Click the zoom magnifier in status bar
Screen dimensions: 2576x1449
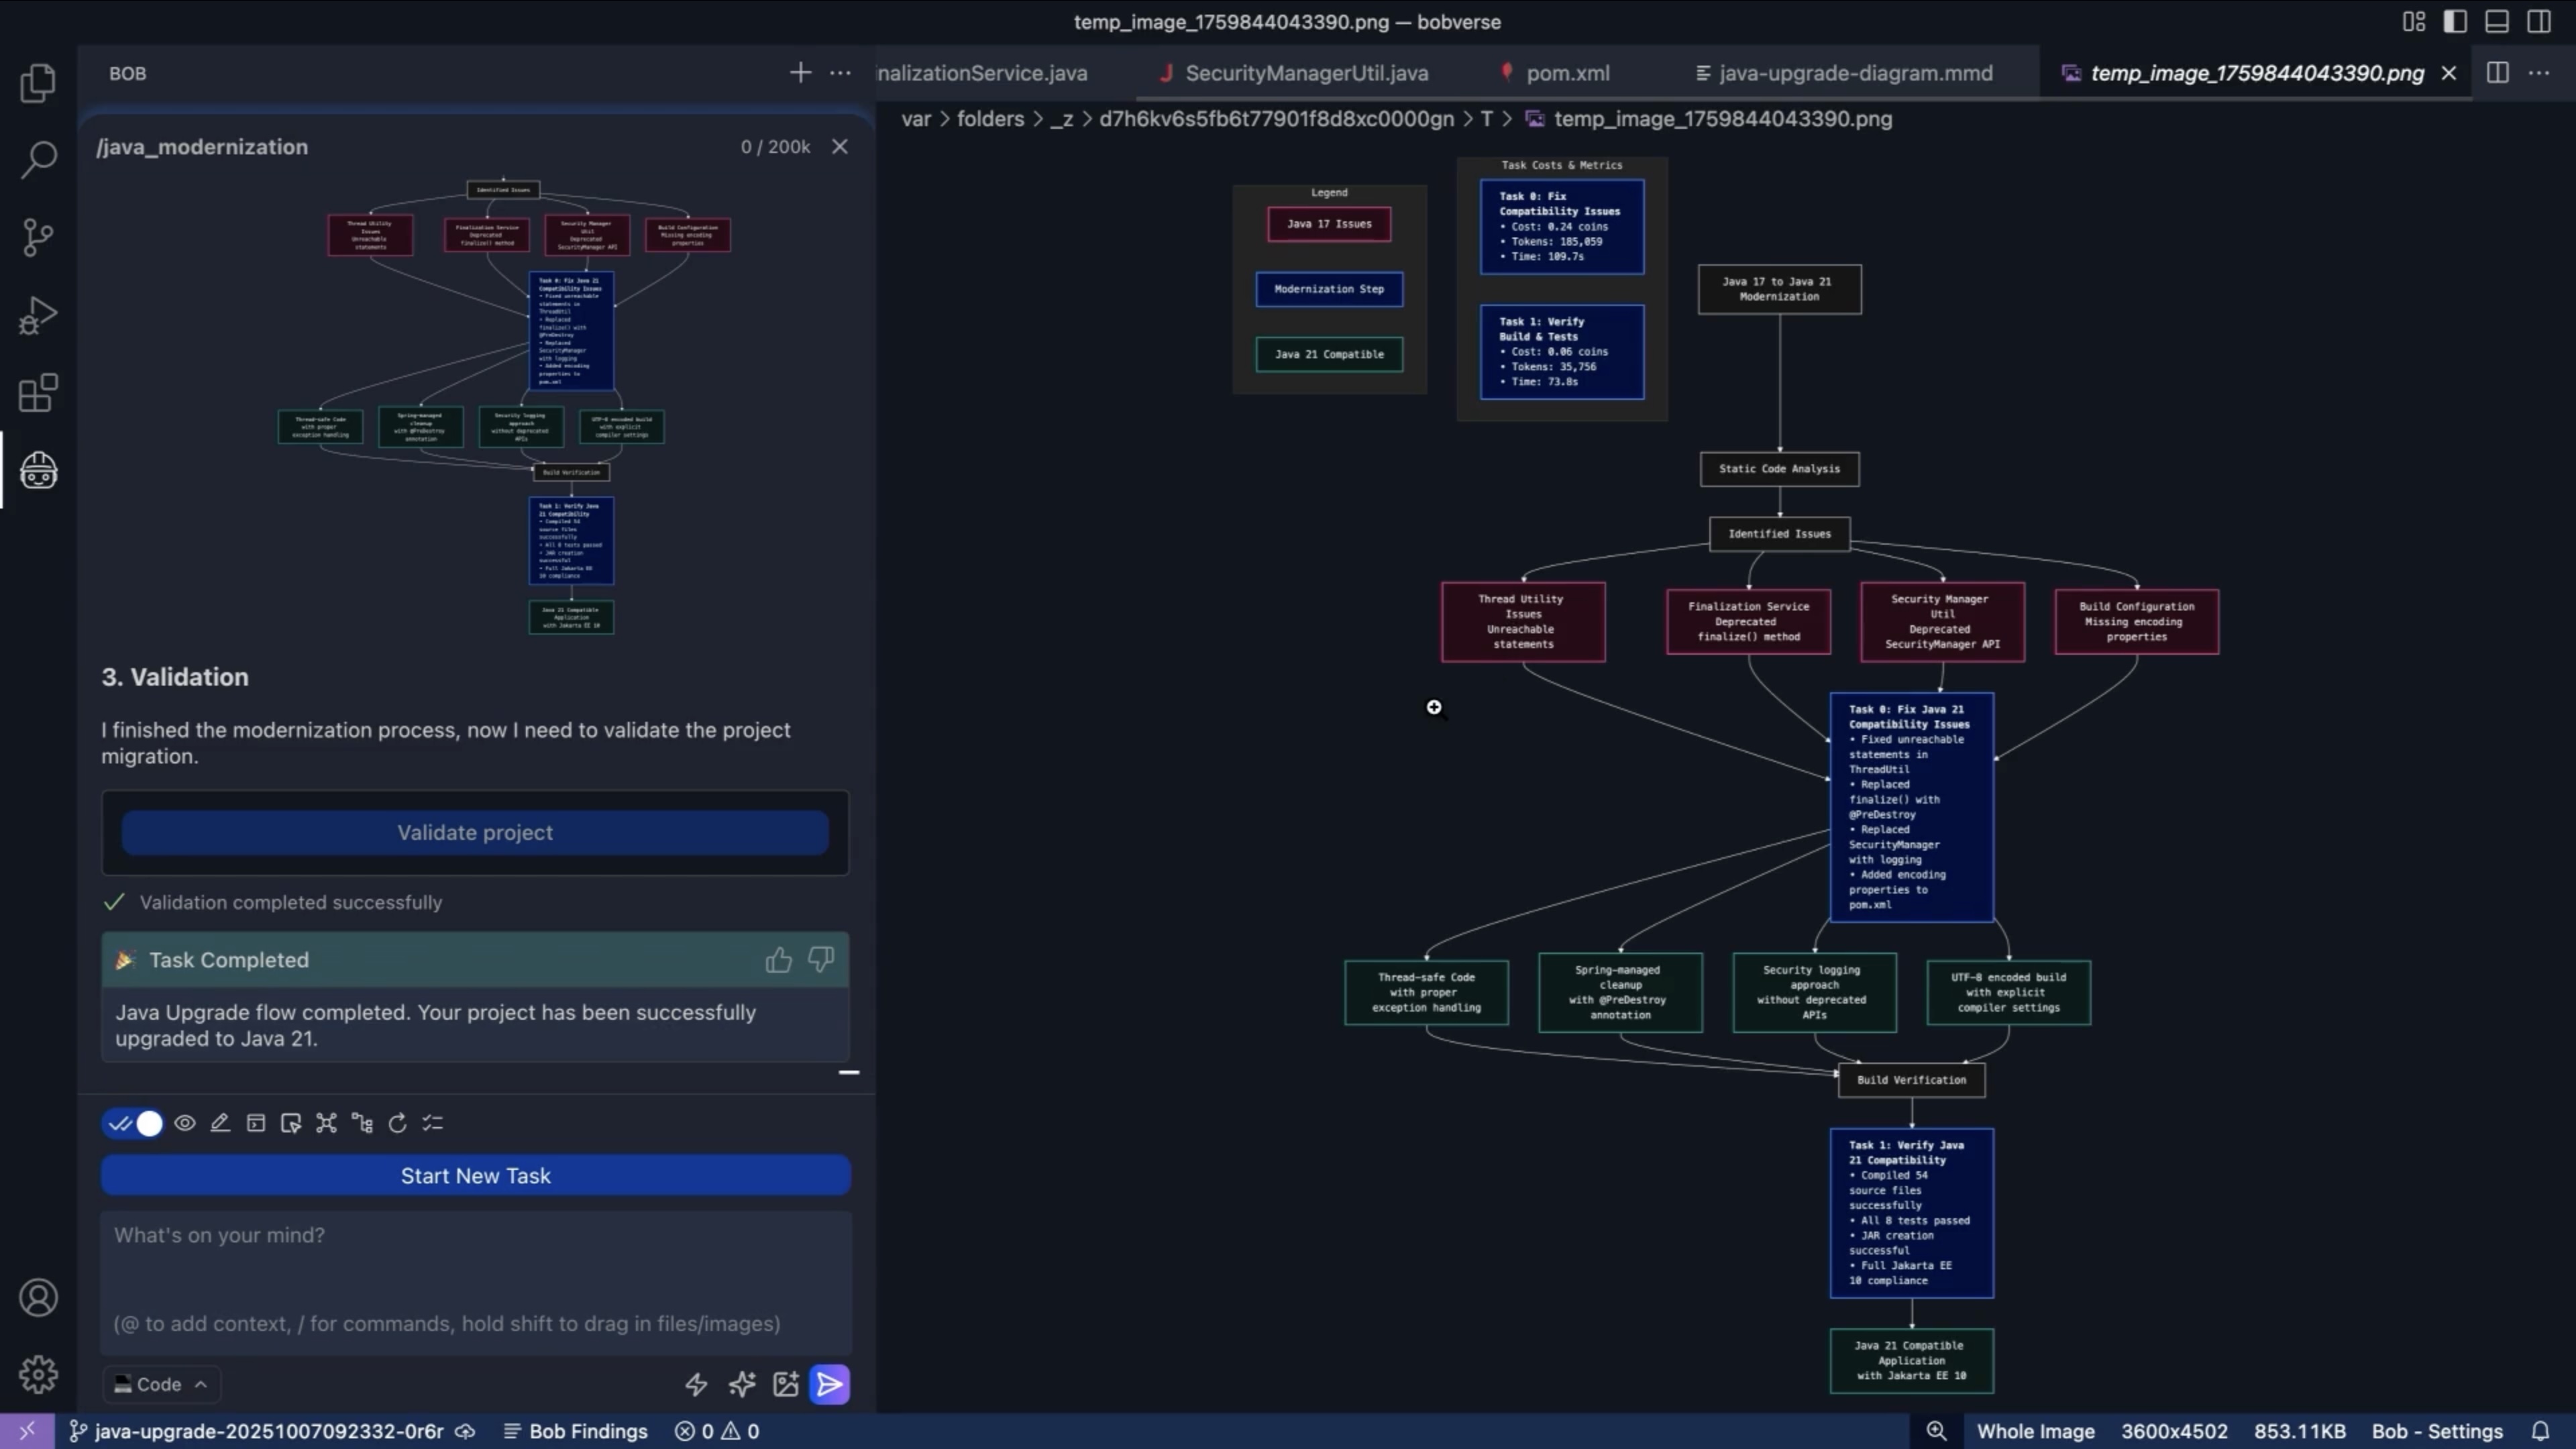(x=1936, y=1431)
